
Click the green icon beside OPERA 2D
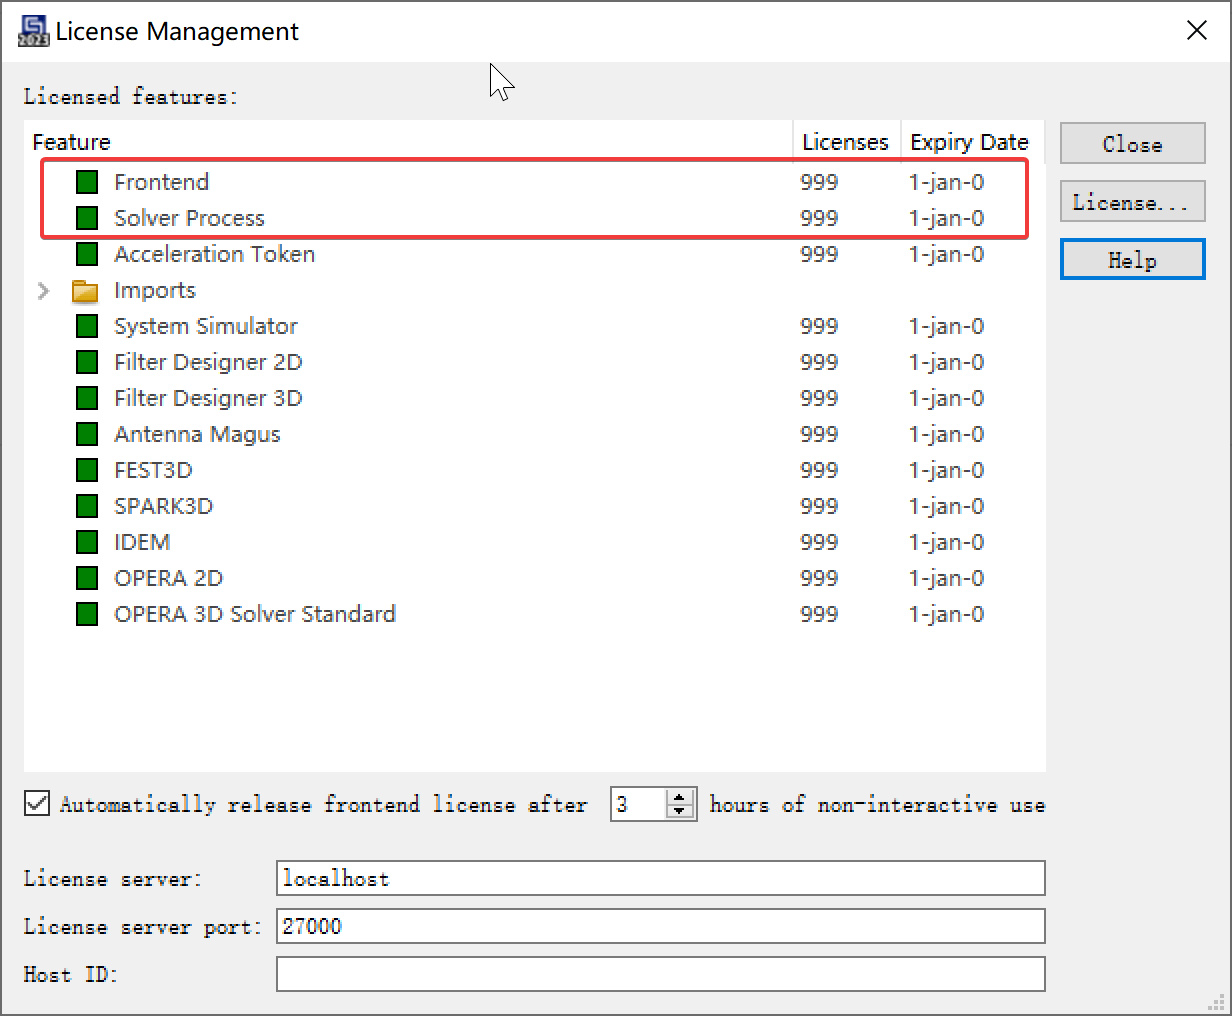(87, 578)
